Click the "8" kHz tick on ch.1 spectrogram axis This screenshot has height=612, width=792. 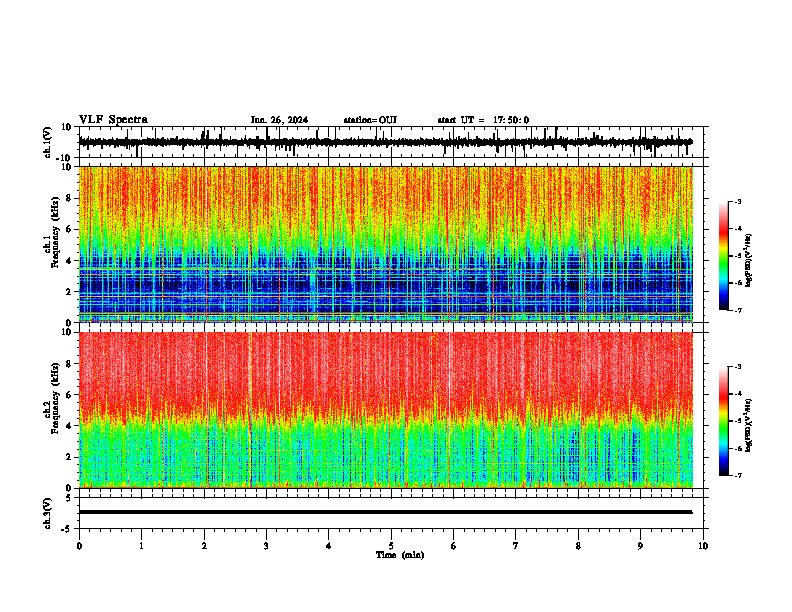tap(69, 198)
